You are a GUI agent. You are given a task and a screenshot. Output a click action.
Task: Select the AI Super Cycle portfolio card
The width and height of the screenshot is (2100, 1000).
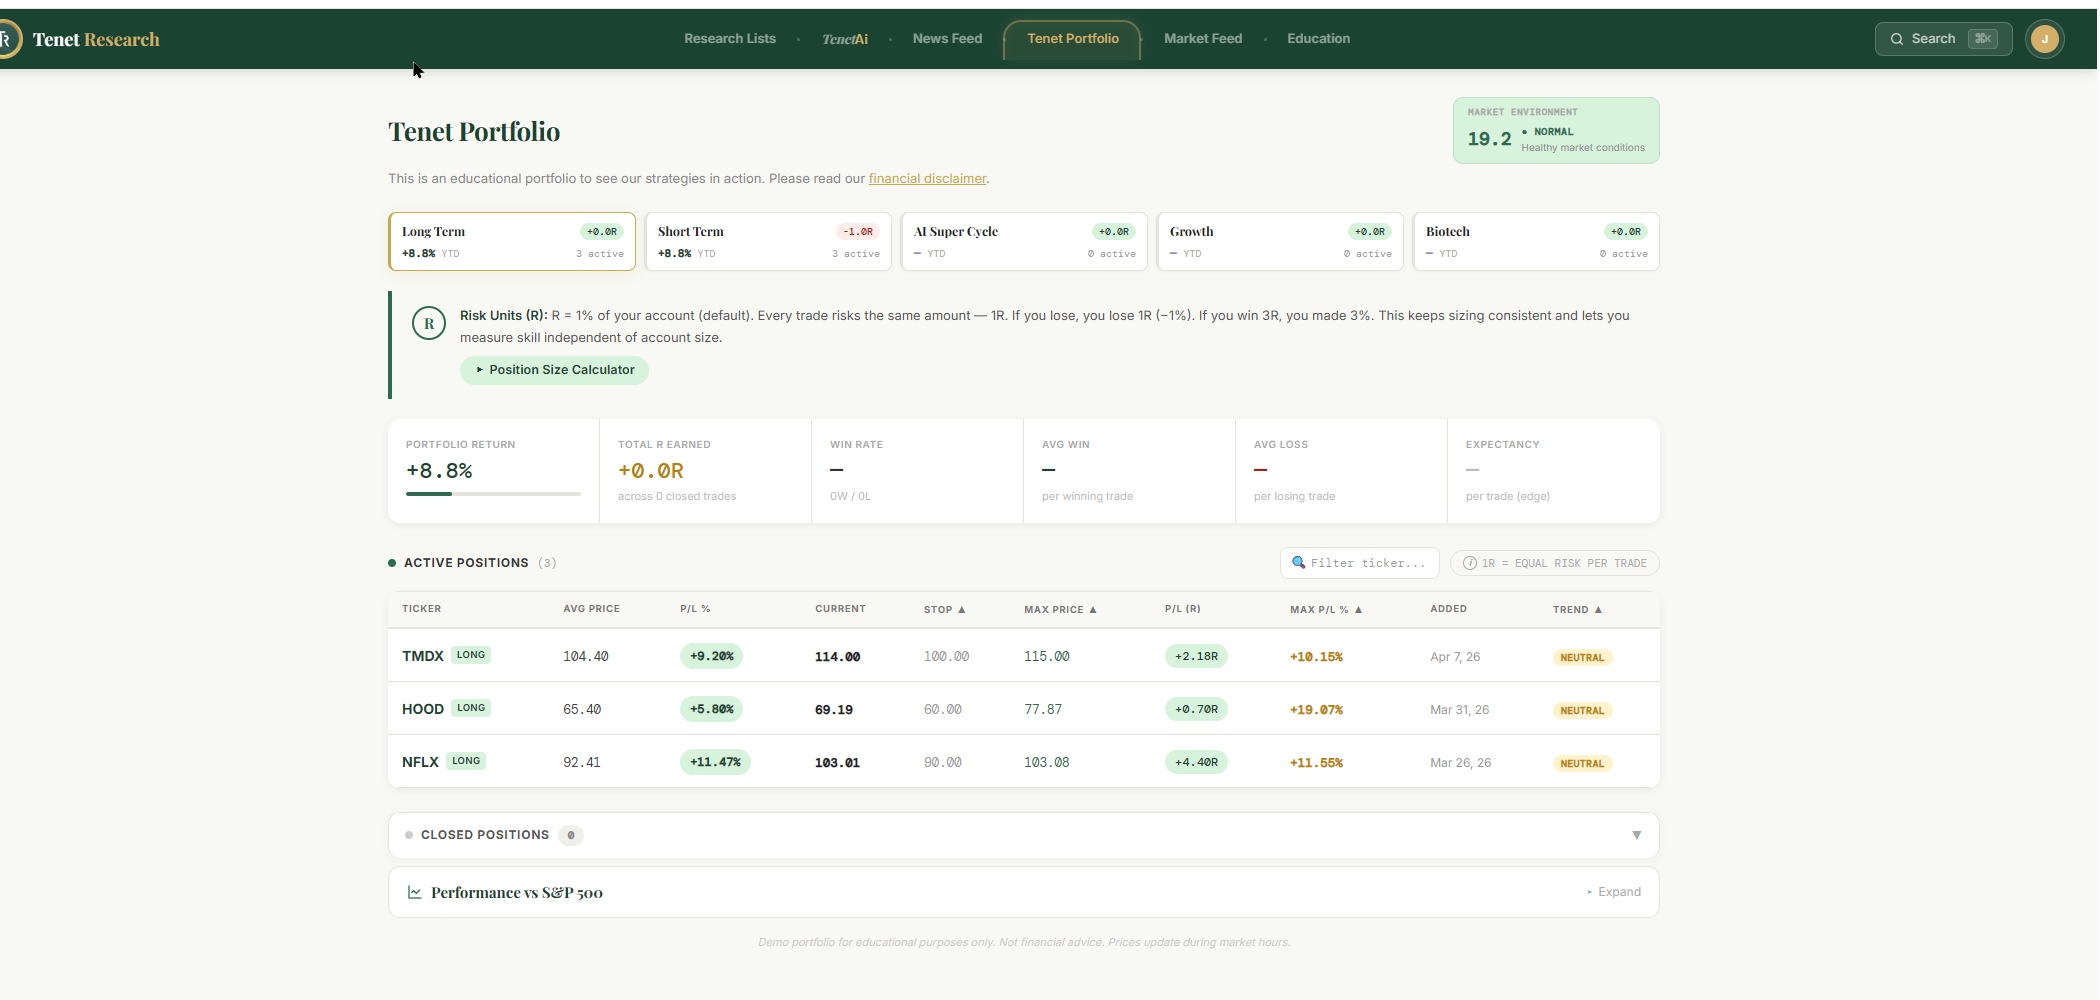coord(1024,241)
